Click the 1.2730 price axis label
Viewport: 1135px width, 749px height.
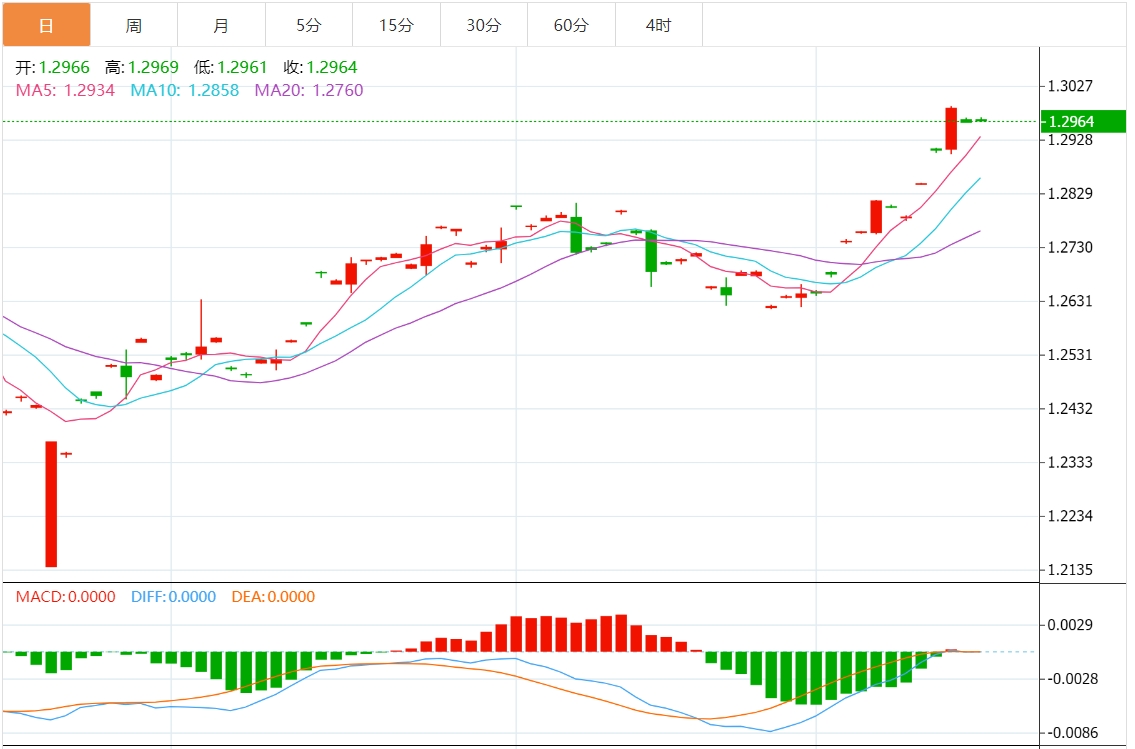point(1071,247)
